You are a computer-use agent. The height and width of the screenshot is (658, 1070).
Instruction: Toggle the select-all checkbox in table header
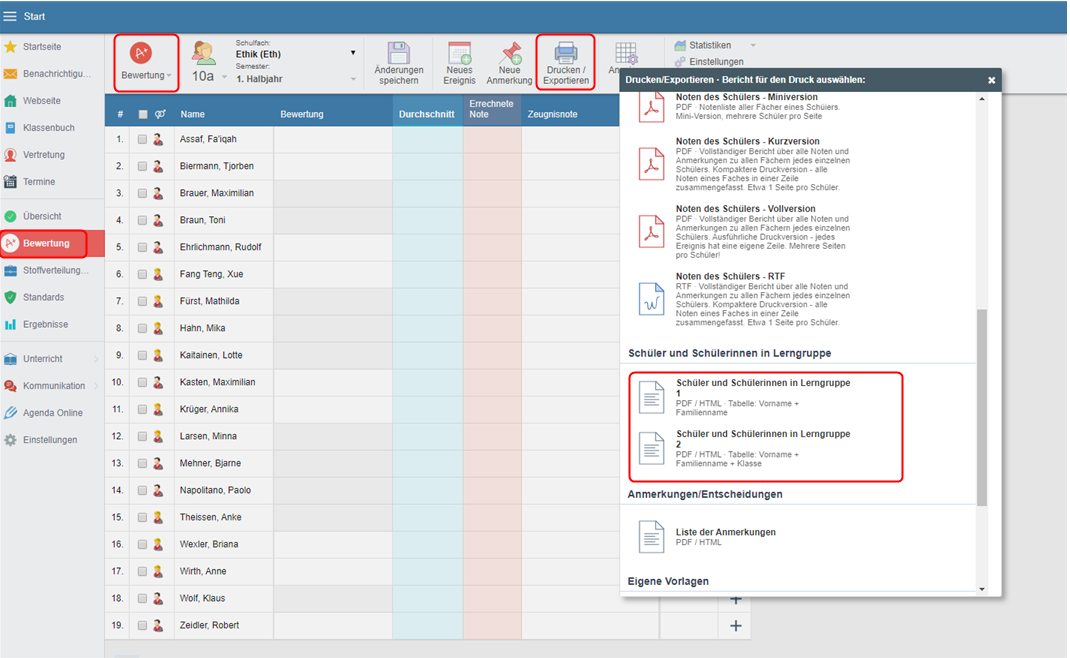point(142,115)
